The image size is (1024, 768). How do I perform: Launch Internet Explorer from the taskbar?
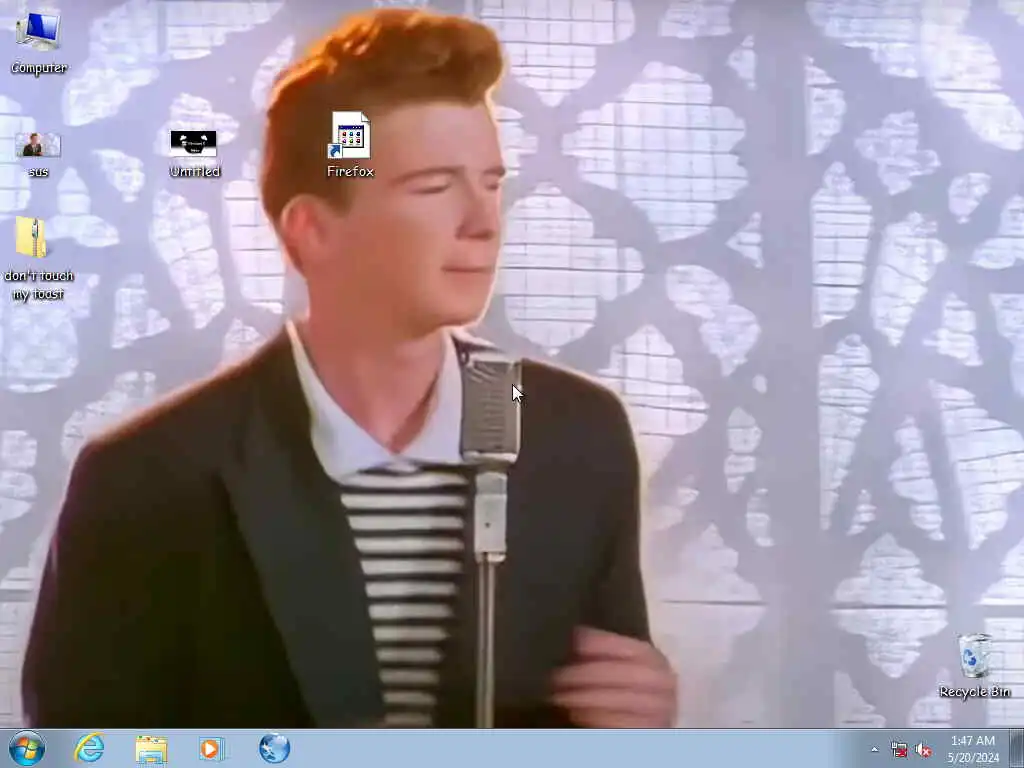(89, 748)
